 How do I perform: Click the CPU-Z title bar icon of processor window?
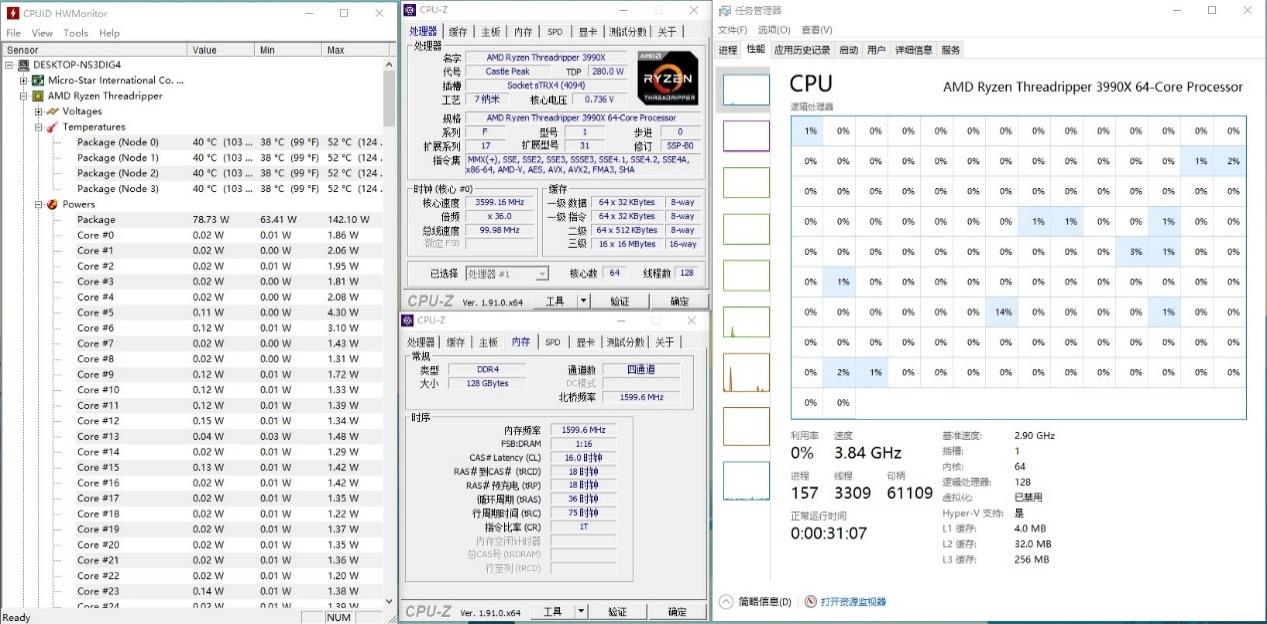point(410,10)
